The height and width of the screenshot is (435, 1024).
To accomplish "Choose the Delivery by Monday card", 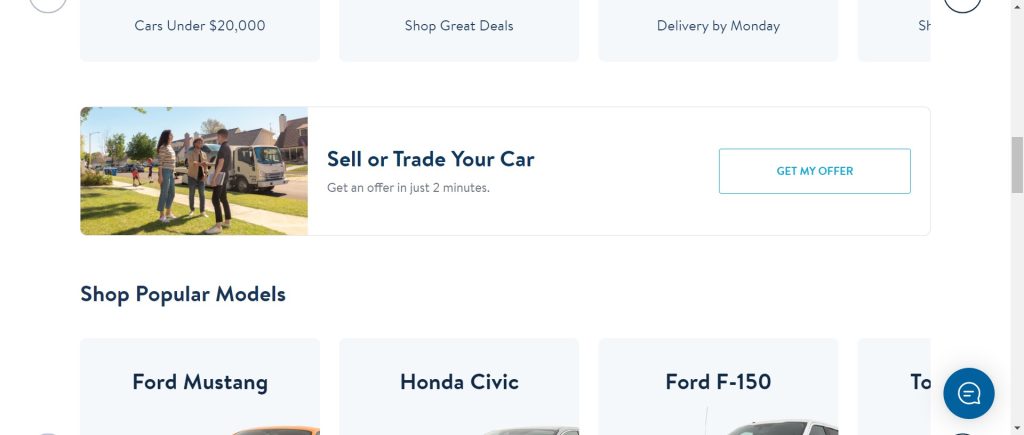I will [718, 28].
